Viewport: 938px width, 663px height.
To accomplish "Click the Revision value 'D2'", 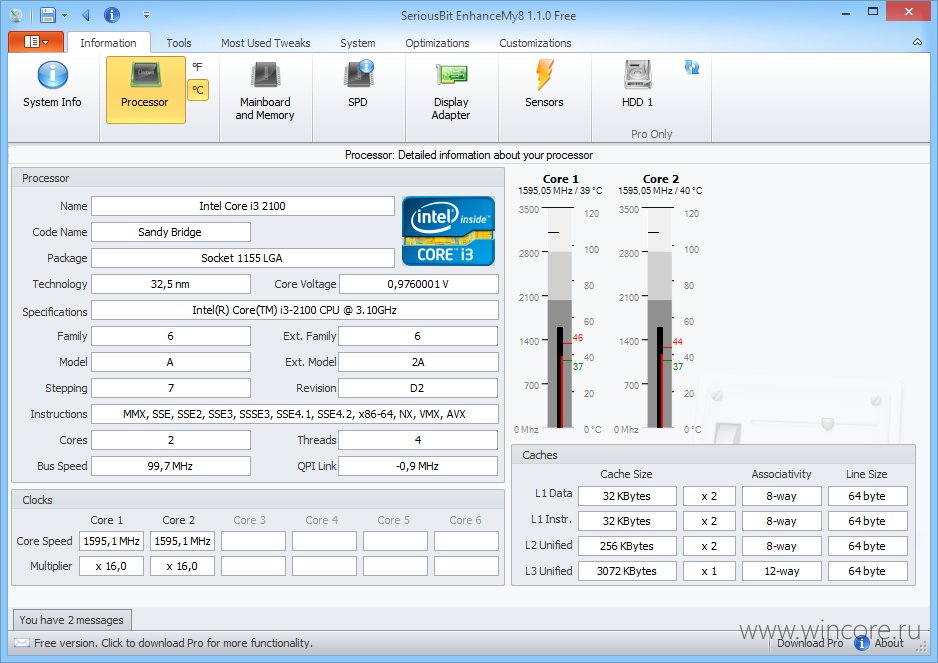I will tap(418, 388).
